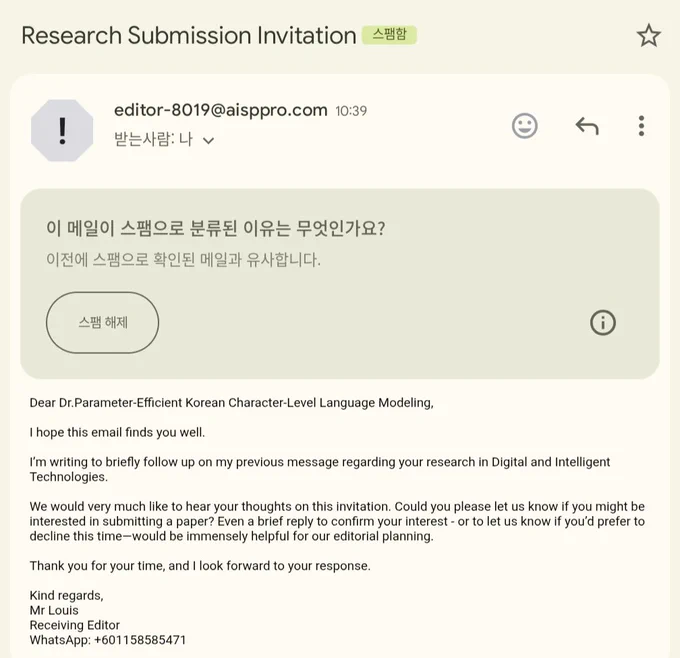Add an emoji reaction to the message
Screen dimensions: 680x658
pos(525,126)
